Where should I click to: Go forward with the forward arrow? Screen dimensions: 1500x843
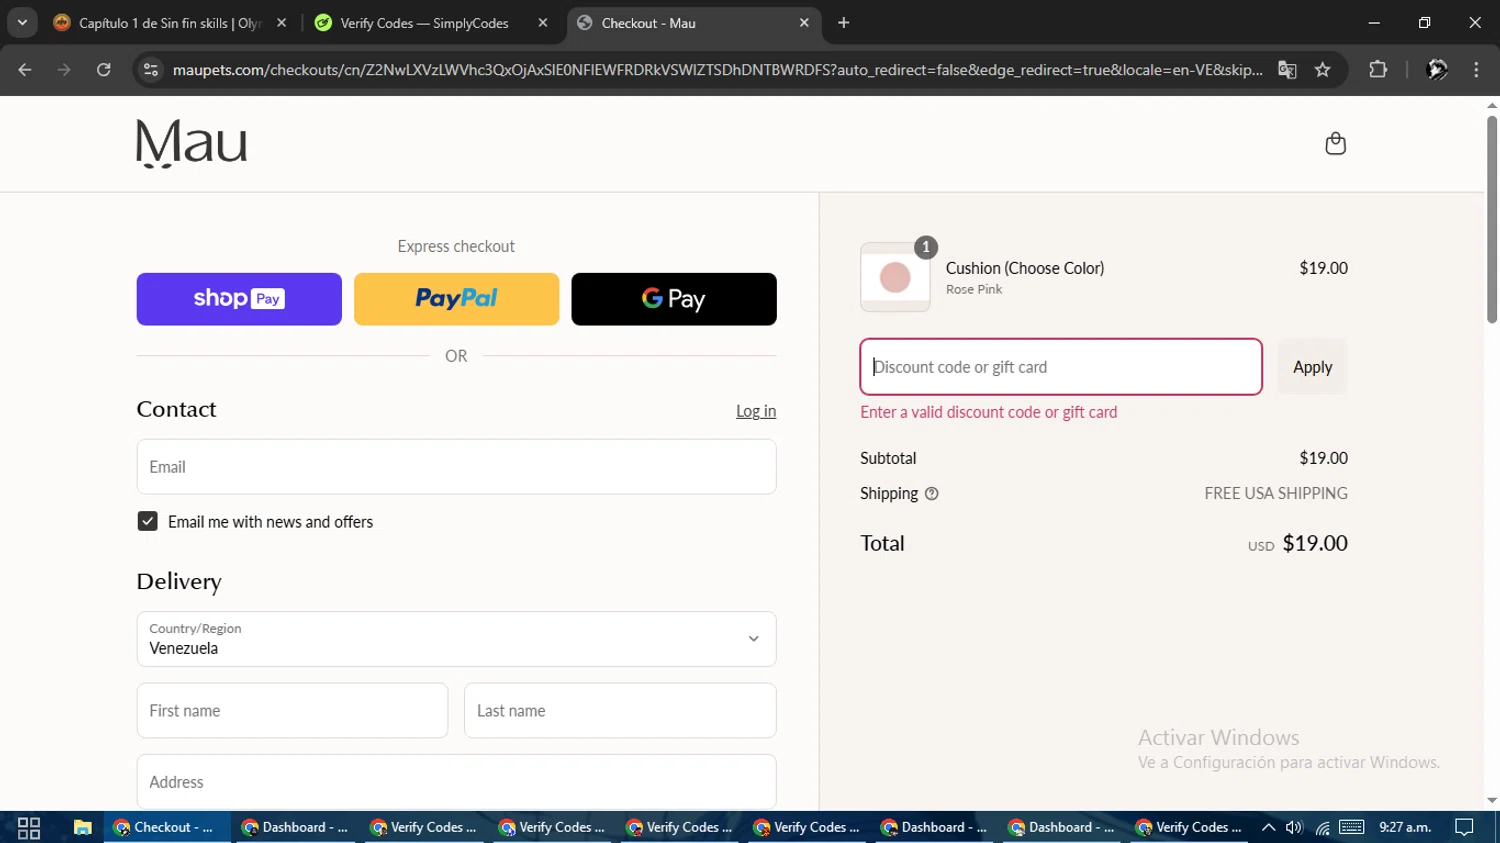coord(64,70)
